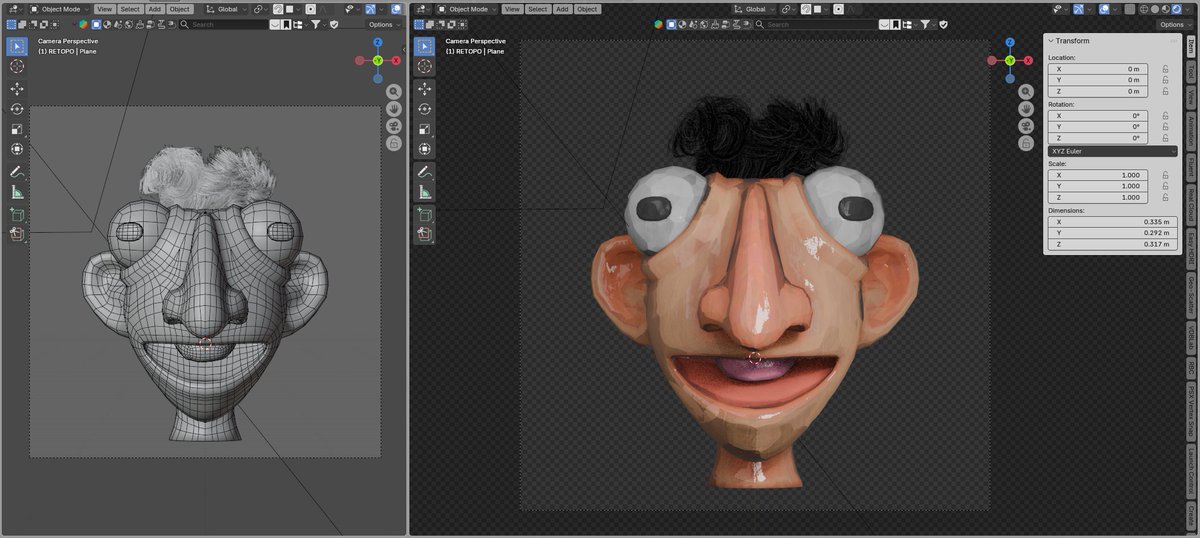Select the Cursor tool in left viewport
Image resolution: width=1200 pixels, height=538 pixels.
tap(17, 66)
